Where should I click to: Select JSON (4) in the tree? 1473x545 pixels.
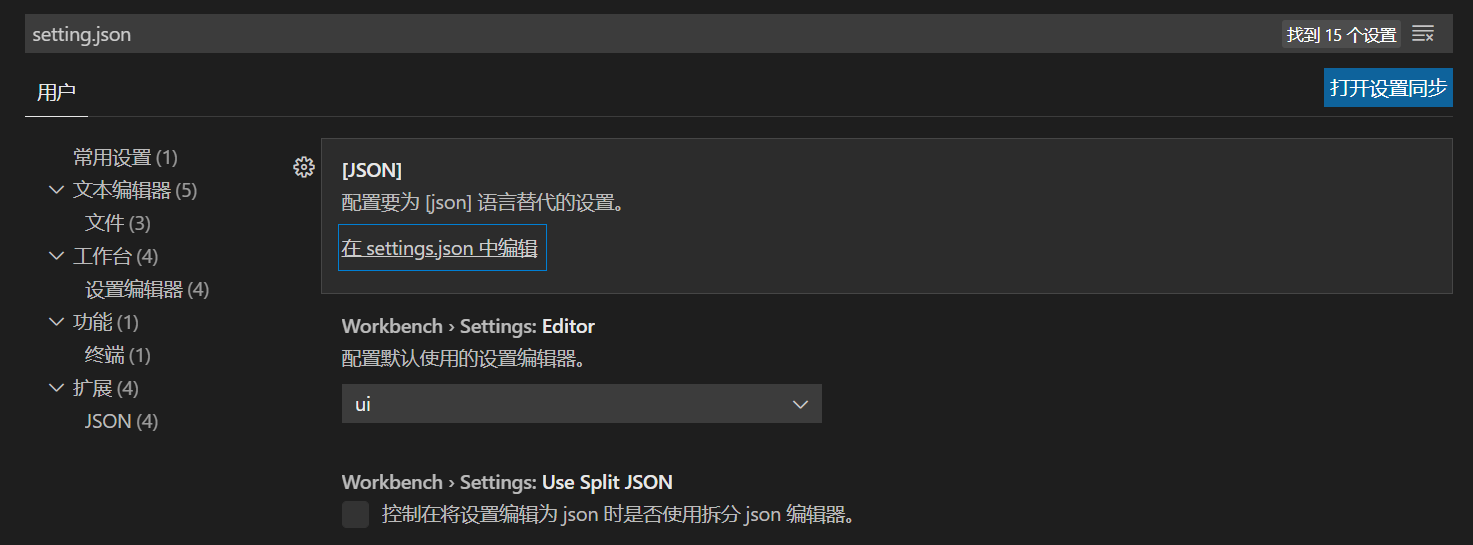tap(121, 421)
